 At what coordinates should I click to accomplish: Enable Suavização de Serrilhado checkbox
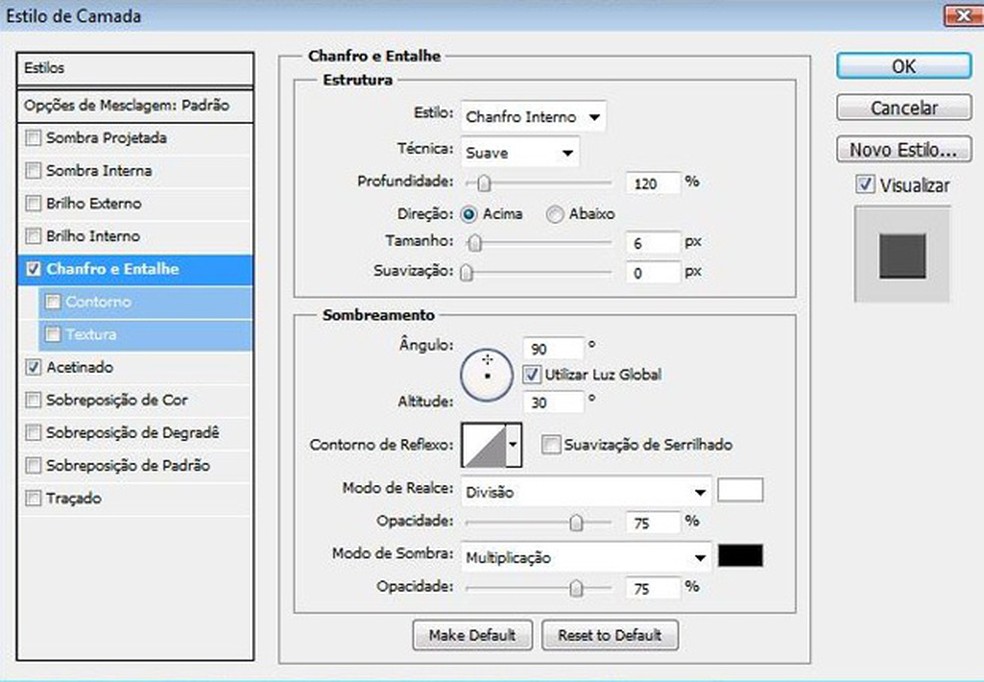tap(551, 445)
